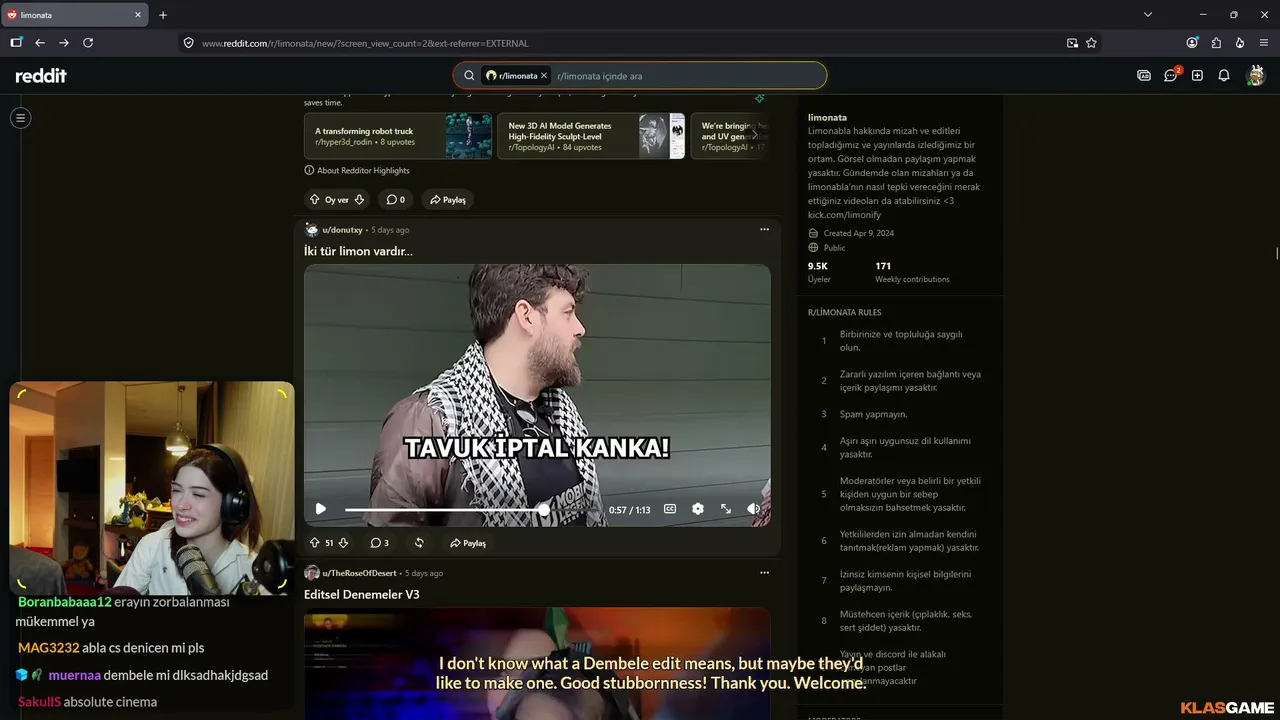Seek on the video progress bar
The image size is (1280, 720).
470,510
